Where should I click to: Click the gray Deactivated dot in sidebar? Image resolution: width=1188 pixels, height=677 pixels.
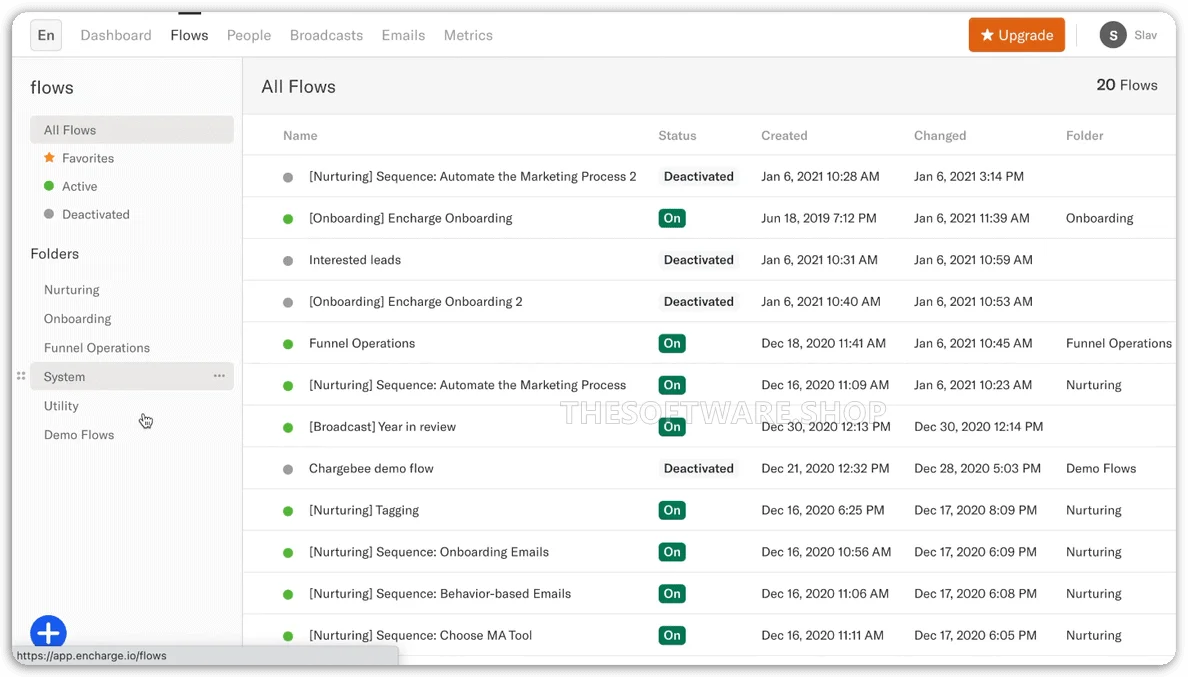coord(49,214)
